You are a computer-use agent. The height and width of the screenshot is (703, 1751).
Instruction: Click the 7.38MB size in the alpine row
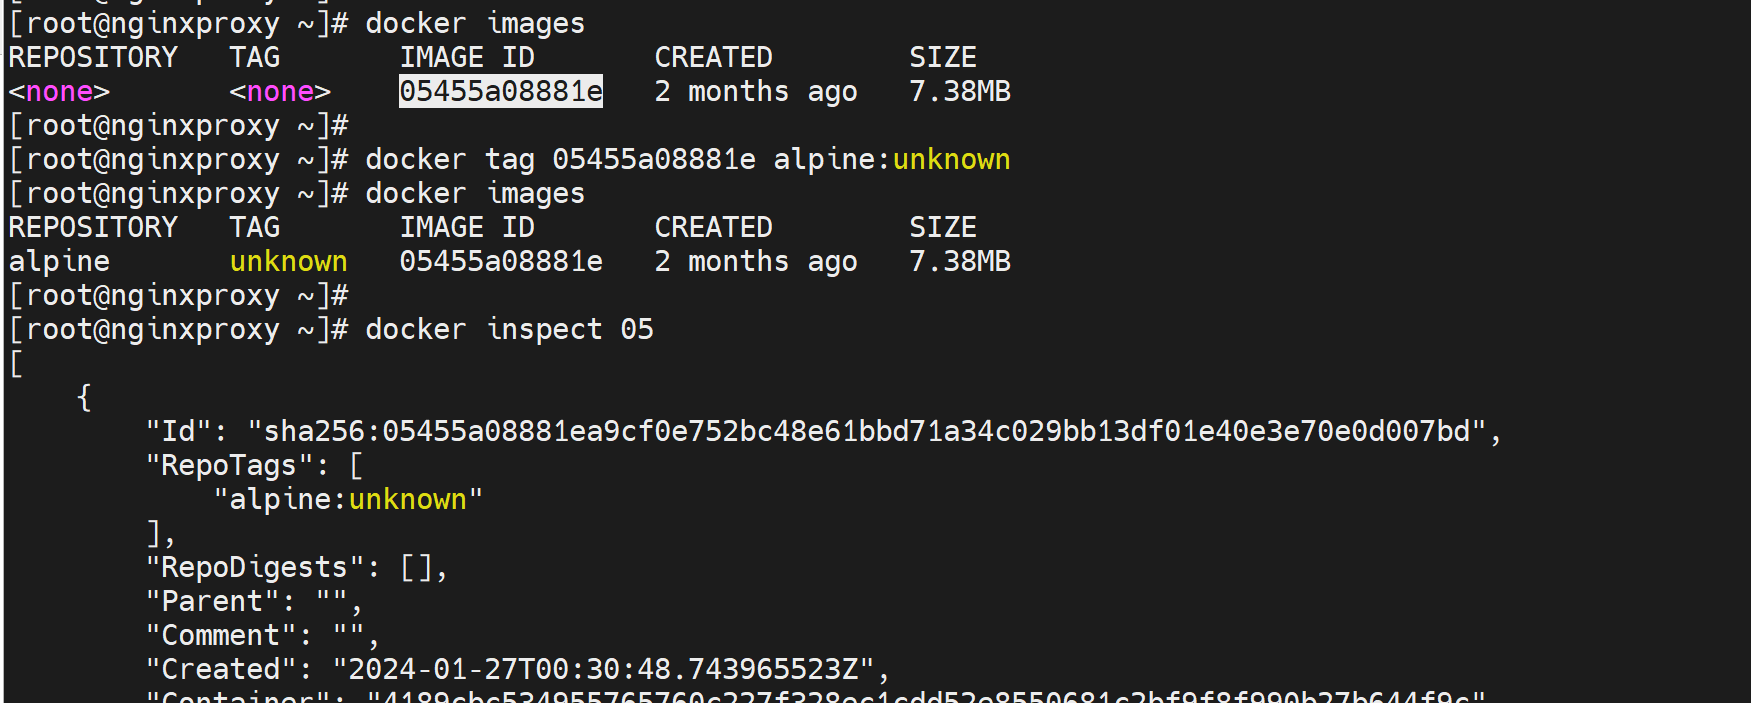coord(959,262)
